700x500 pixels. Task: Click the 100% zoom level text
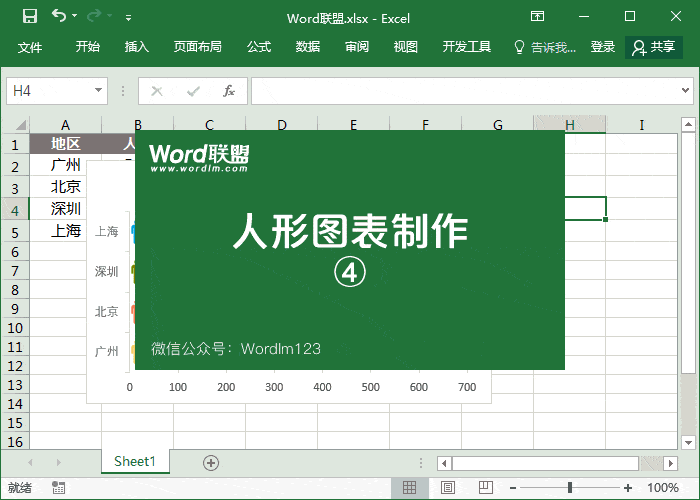[663, 488]
